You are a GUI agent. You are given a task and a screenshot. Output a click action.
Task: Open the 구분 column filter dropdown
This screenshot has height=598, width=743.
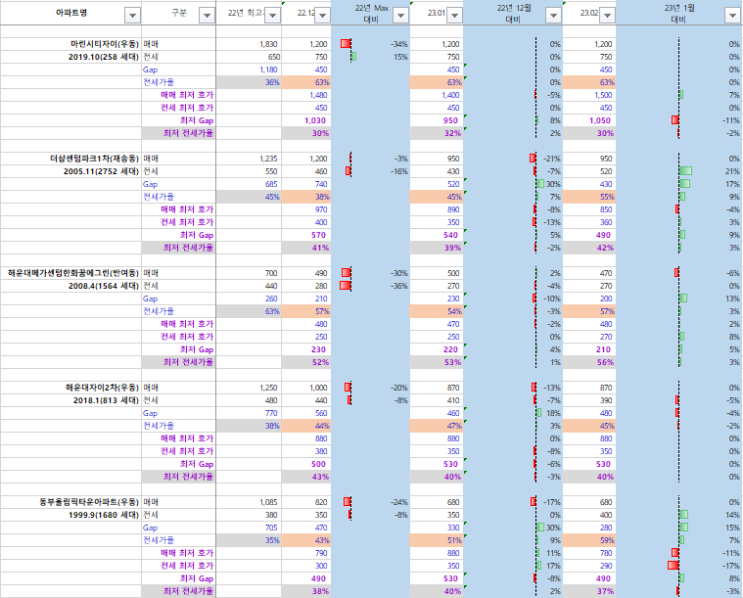207,16
